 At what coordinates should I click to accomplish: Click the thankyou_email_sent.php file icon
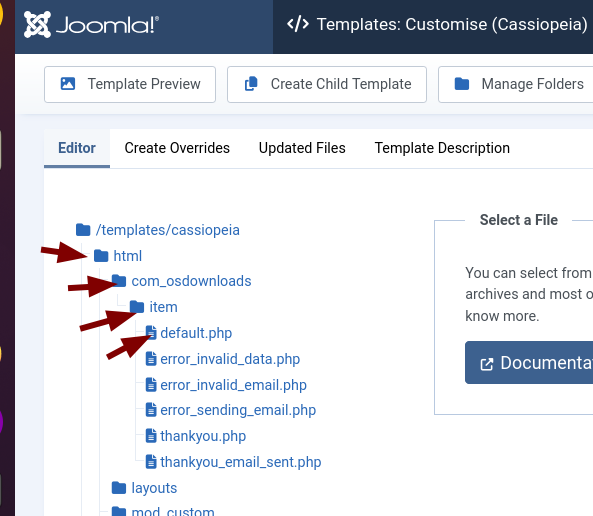click(151, 462)
